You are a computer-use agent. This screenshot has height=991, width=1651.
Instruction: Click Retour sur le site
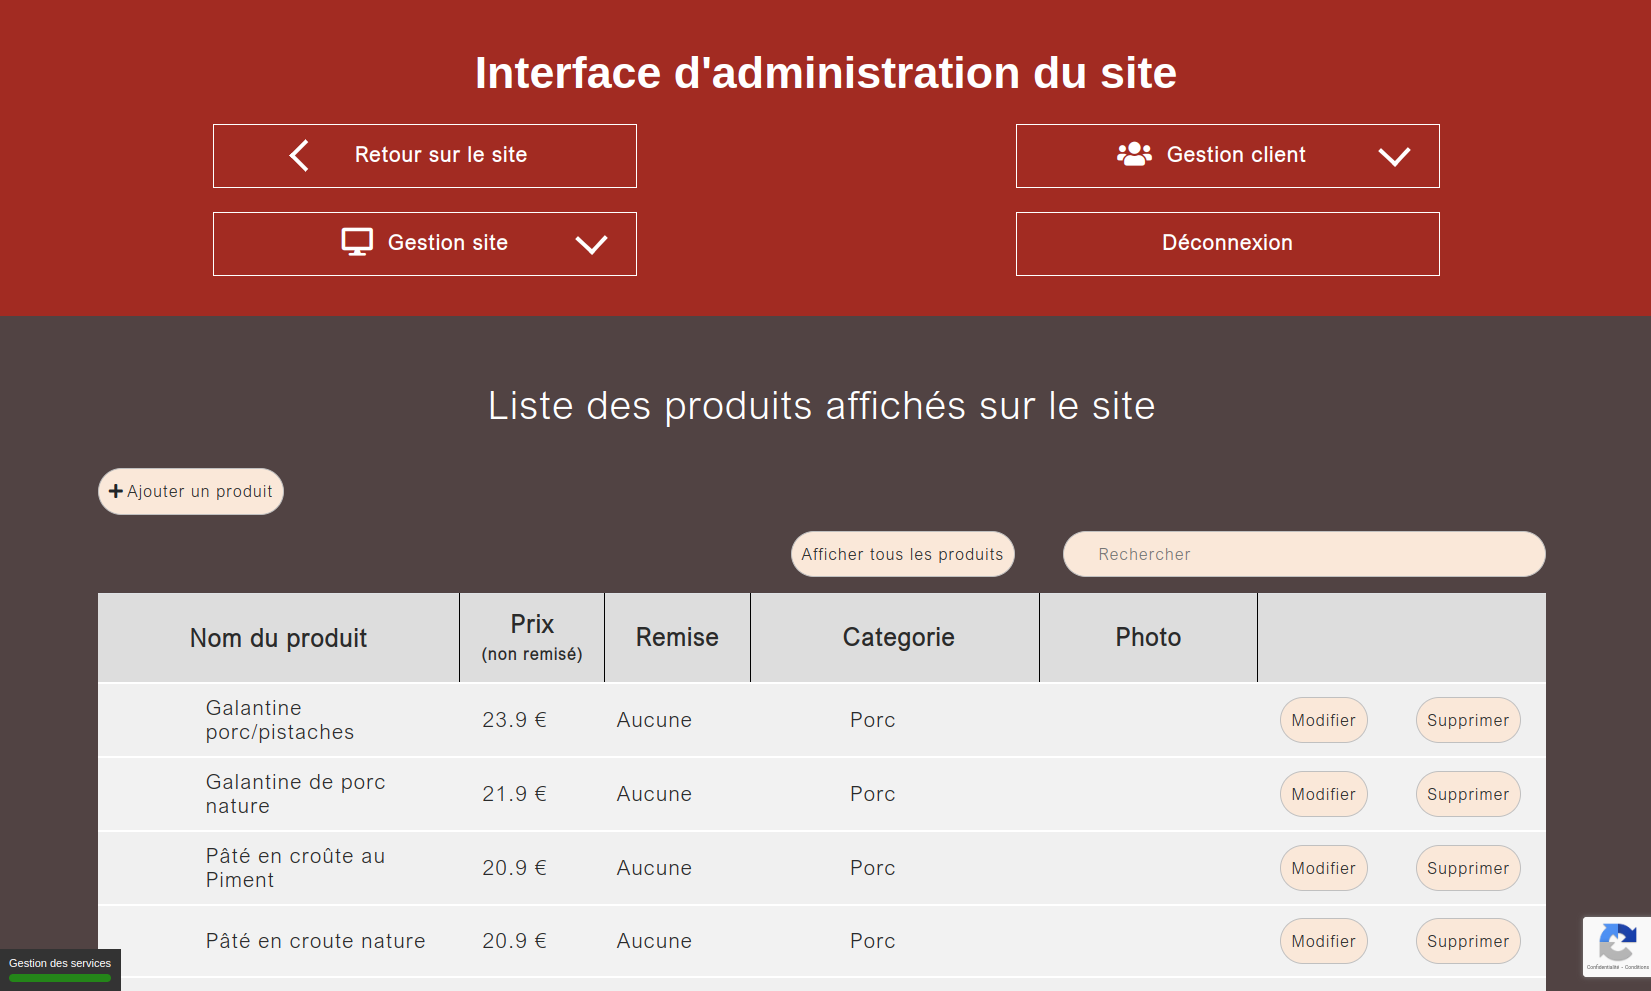pyautogui.click(x=424, y=155)
